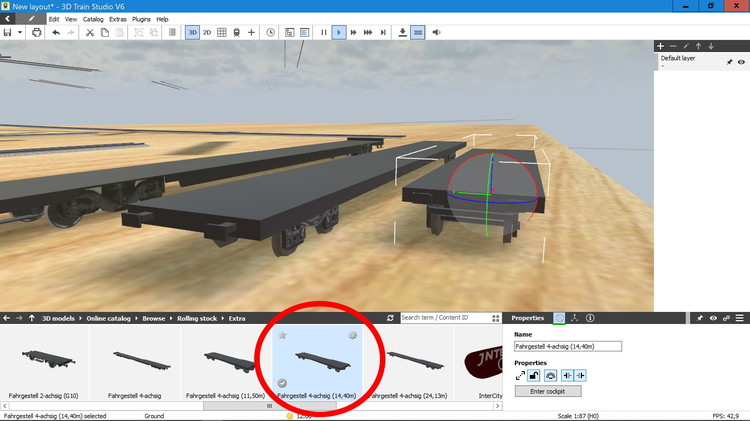Open the event management toolbar icon
The width and height of the screenshot is (750, 421).
[289, 33]
